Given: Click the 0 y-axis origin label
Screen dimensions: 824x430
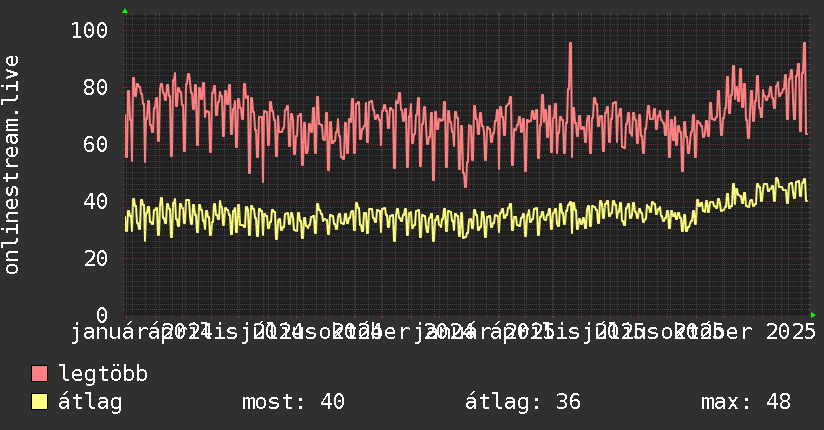Looking at the screenshot, I should tap(102, 315).
